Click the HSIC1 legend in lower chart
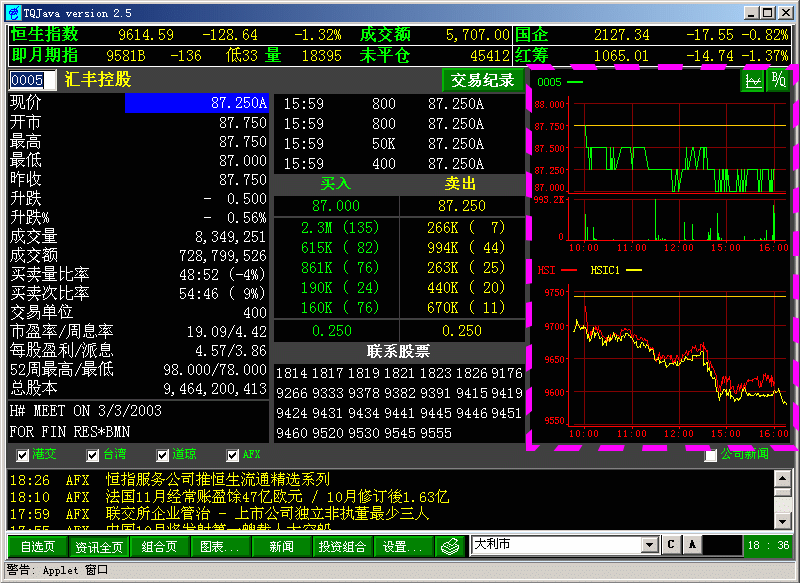The width and height of the screenshot is (800, 583). 616,270
